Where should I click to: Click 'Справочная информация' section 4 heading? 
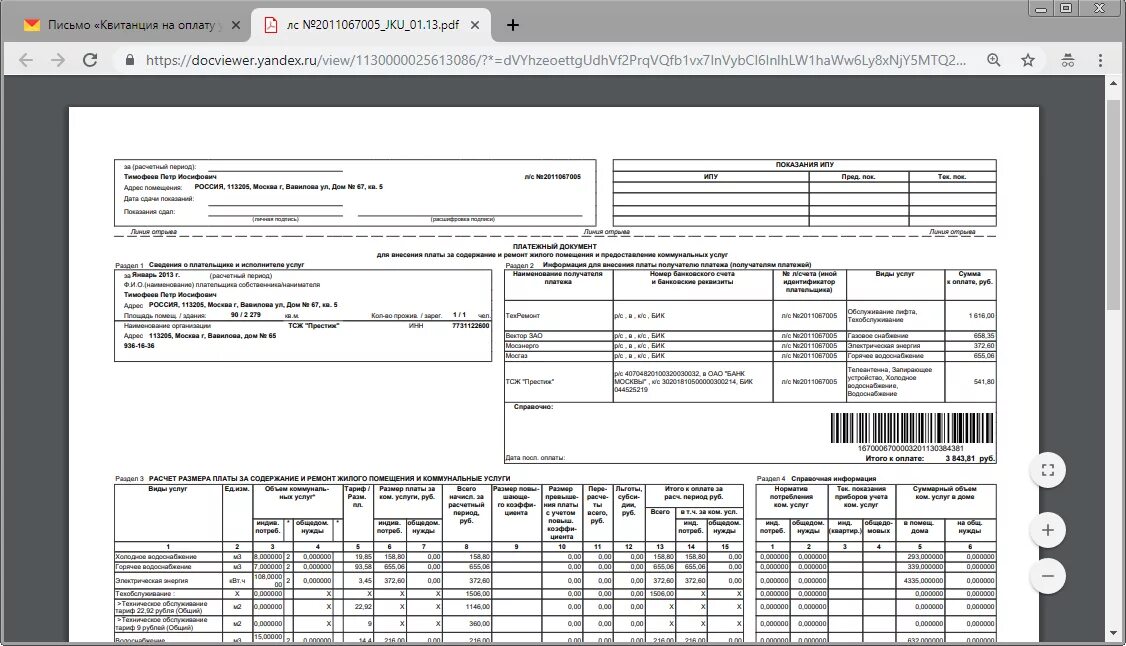pos(834,479)
